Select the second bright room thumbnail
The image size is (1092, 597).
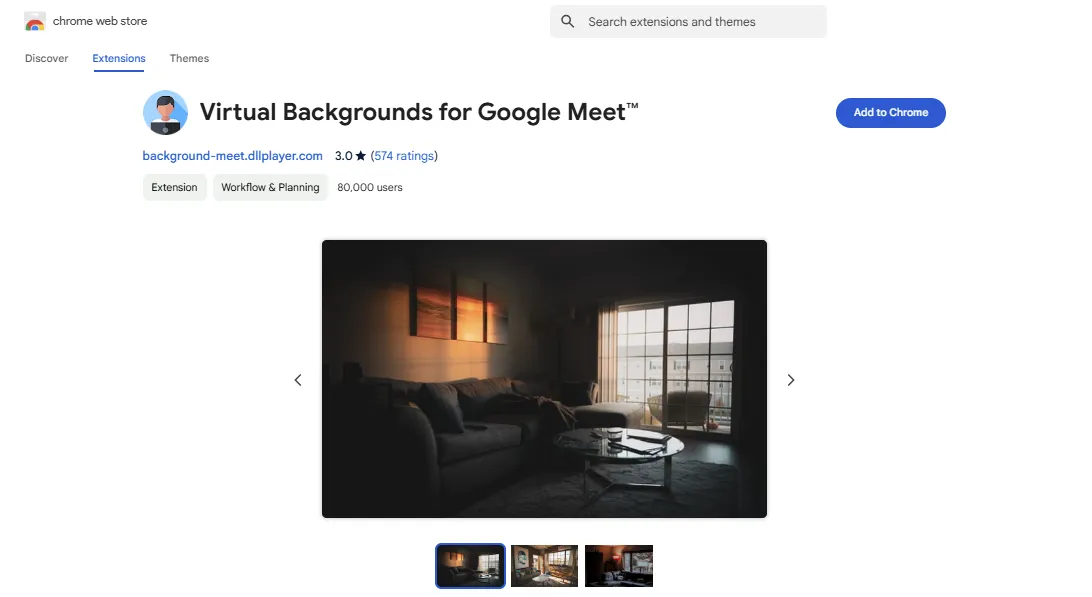point(545,566)
